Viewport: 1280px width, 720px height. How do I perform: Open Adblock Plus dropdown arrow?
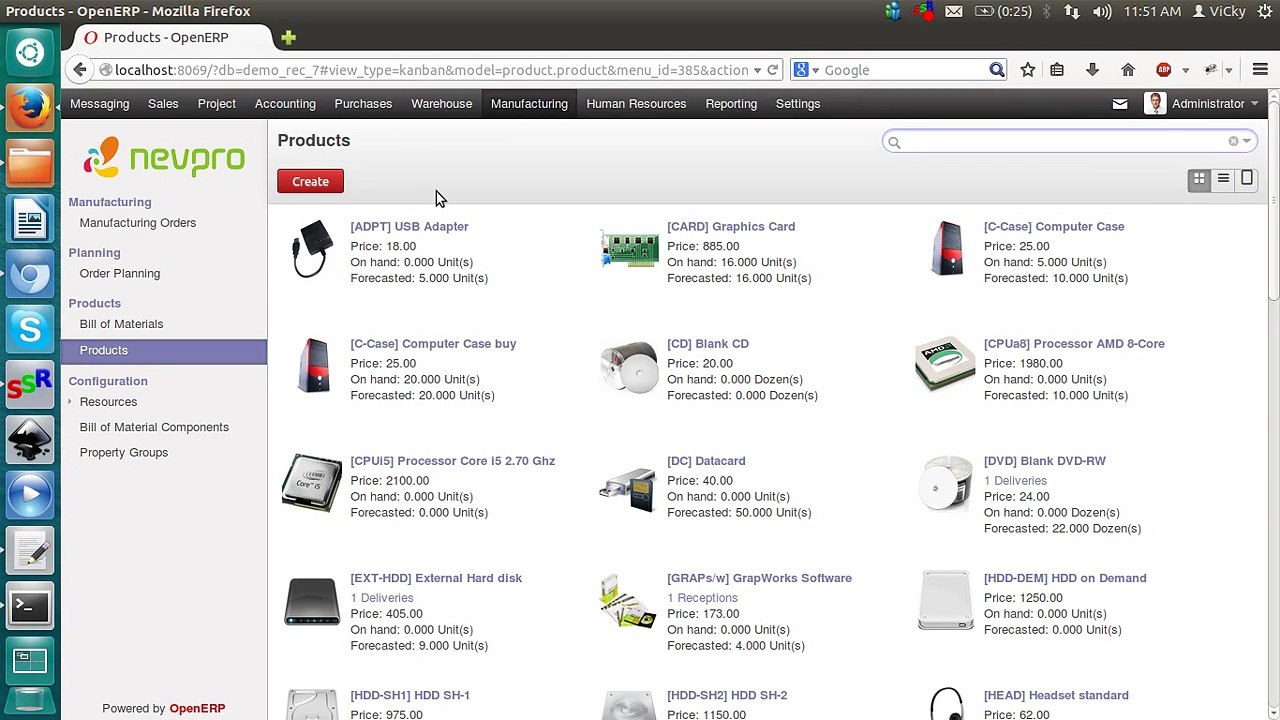point(1185,70)
